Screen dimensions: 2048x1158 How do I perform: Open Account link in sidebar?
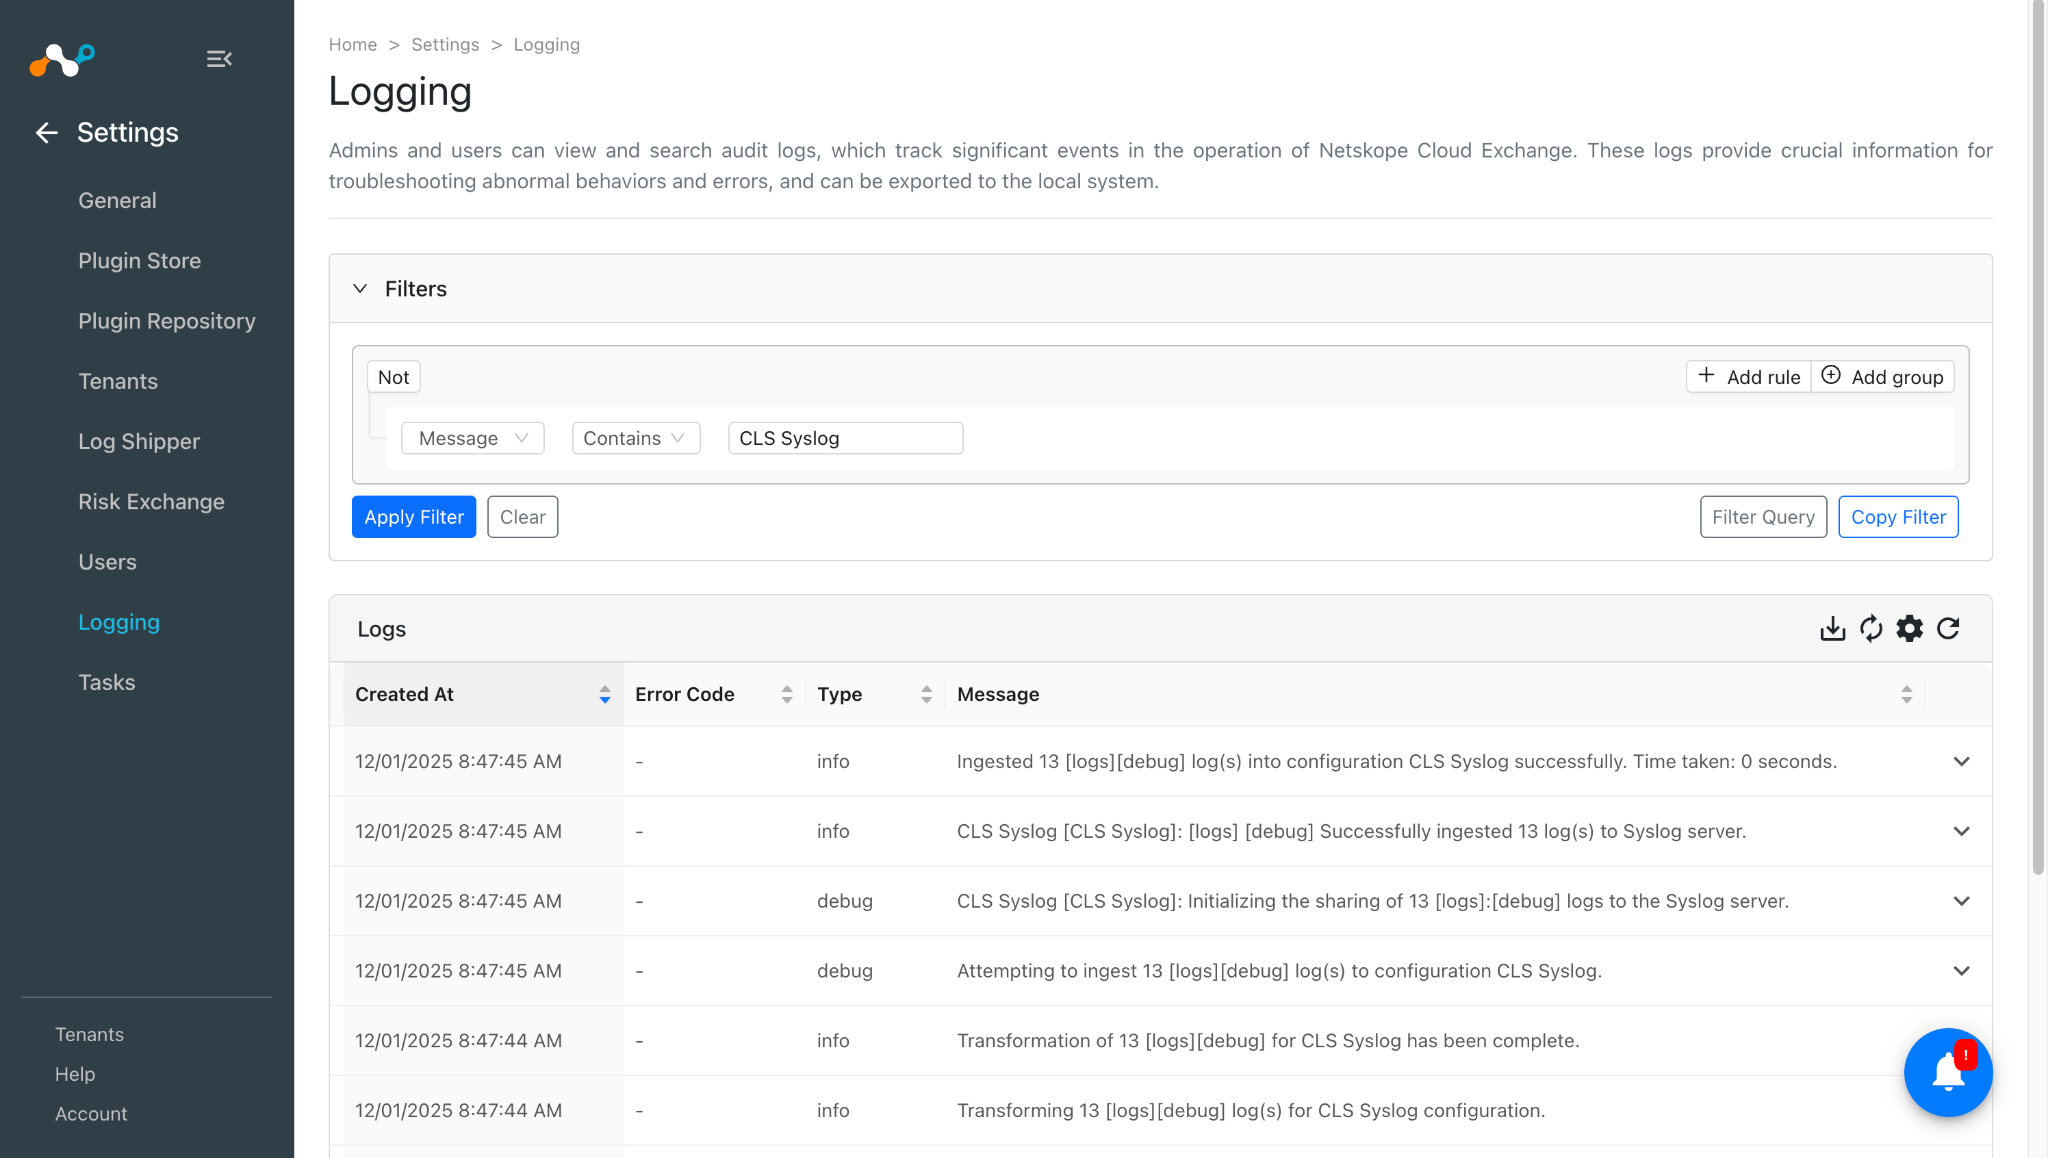click(x=91, y=1114)
